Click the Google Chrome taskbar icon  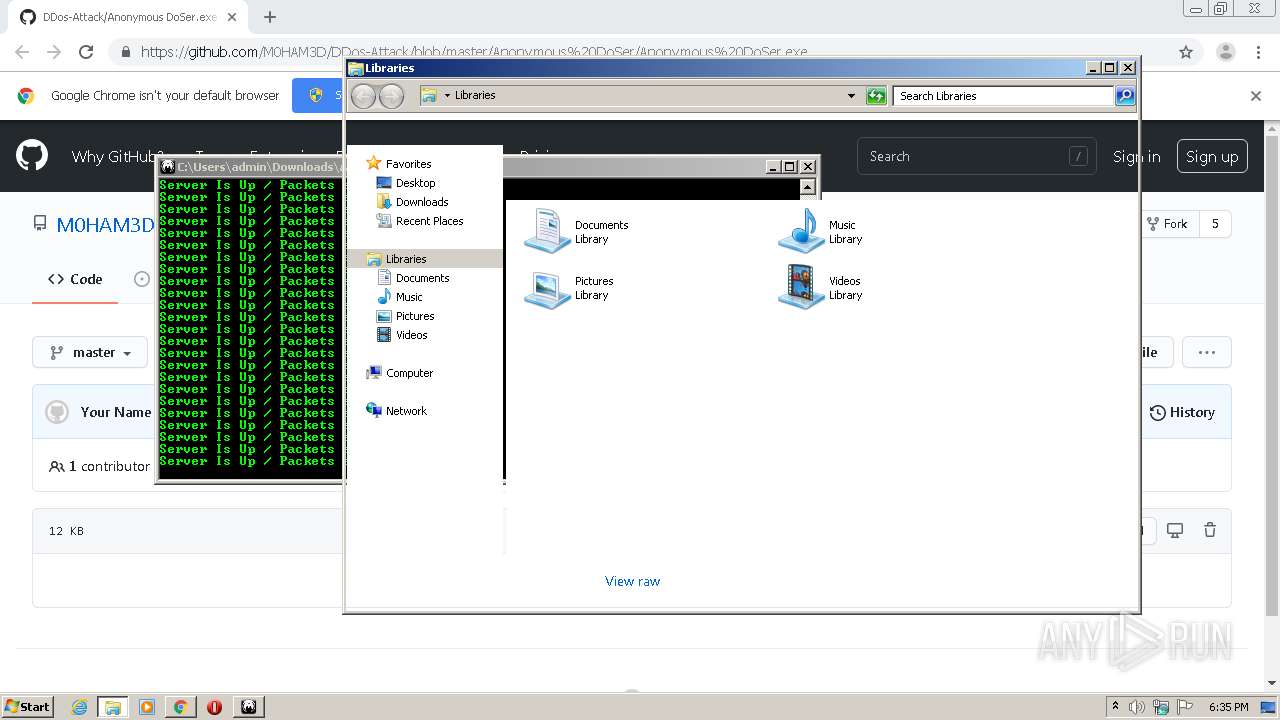click(180, 707)
